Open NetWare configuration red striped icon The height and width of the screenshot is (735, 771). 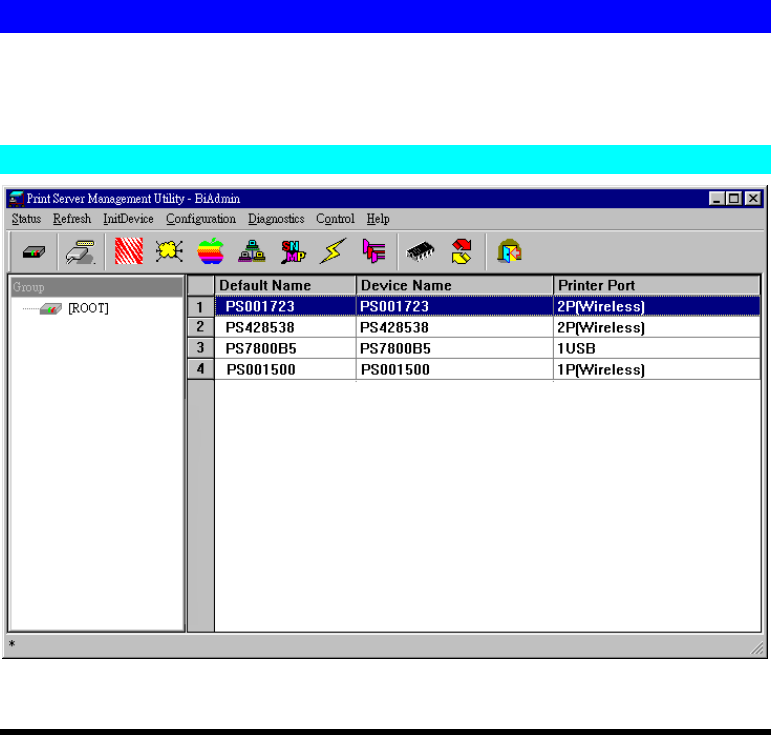[129, 251]
